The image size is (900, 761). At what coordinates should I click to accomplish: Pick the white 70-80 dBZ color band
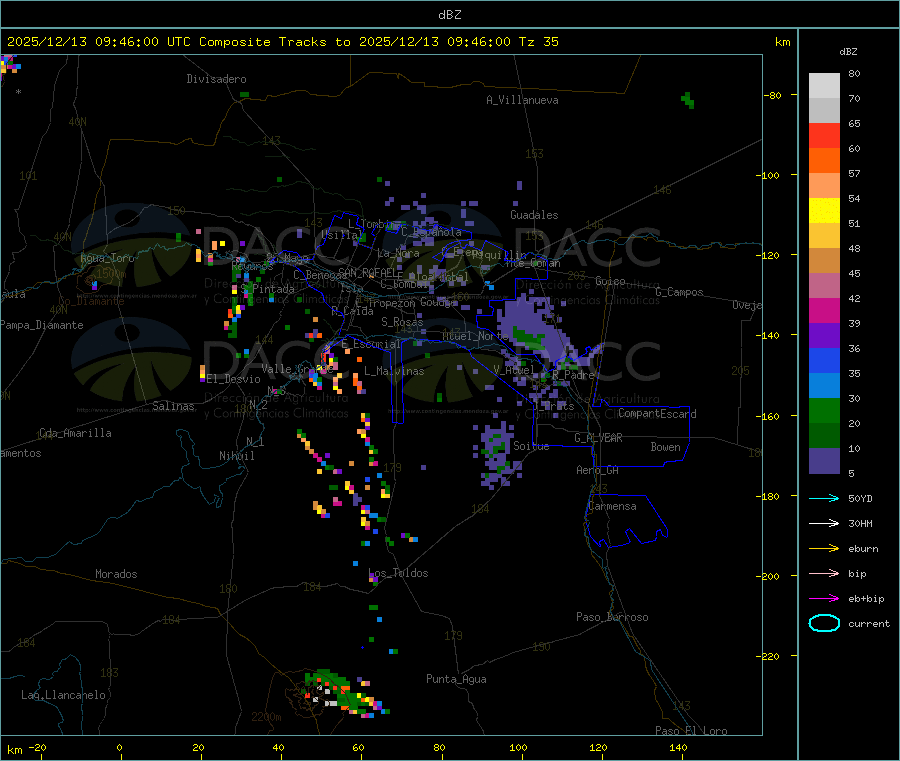coord(824,86)
